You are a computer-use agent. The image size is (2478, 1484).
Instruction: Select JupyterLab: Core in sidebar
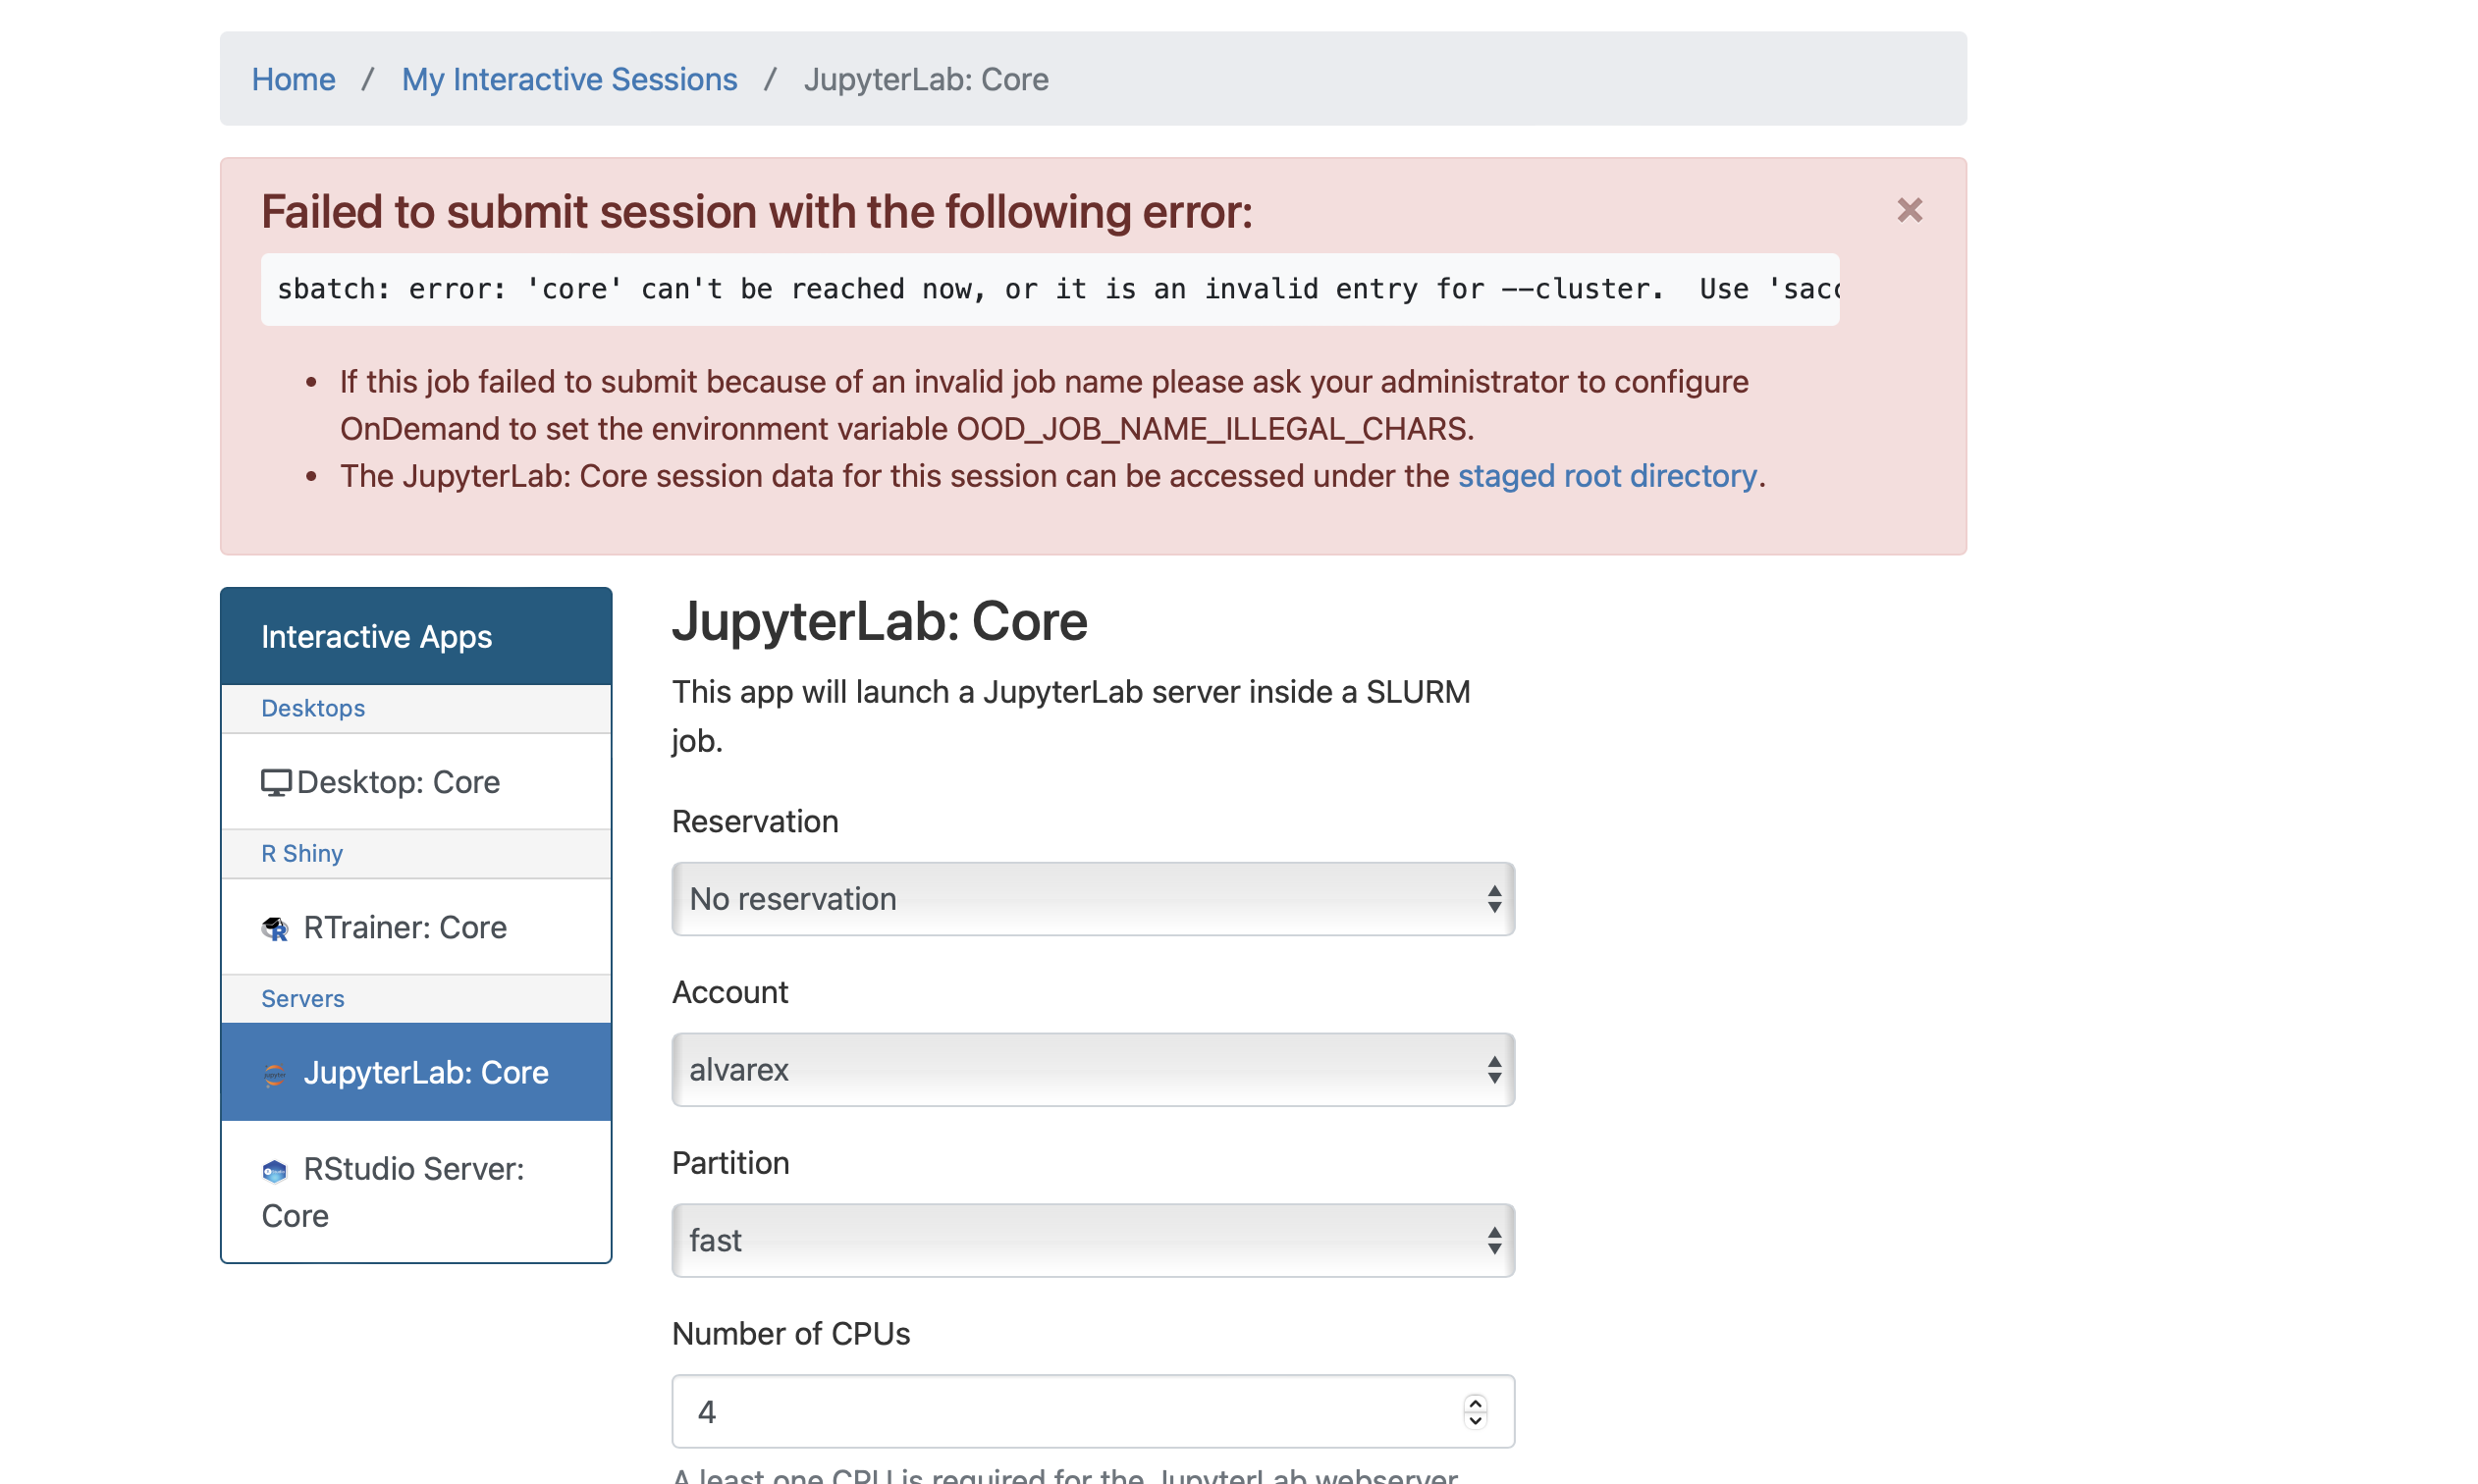pos(416,1072)
